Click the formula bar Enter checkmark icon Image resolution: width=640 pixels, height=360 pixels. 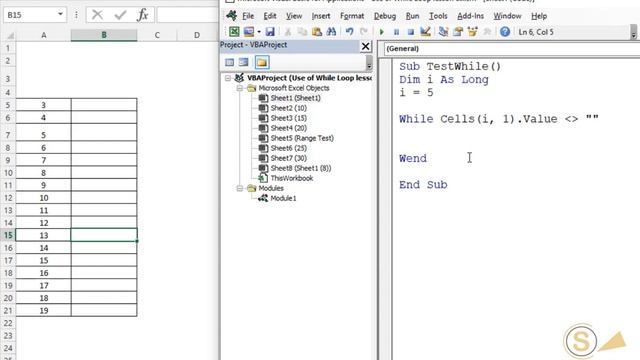(120, 15)
